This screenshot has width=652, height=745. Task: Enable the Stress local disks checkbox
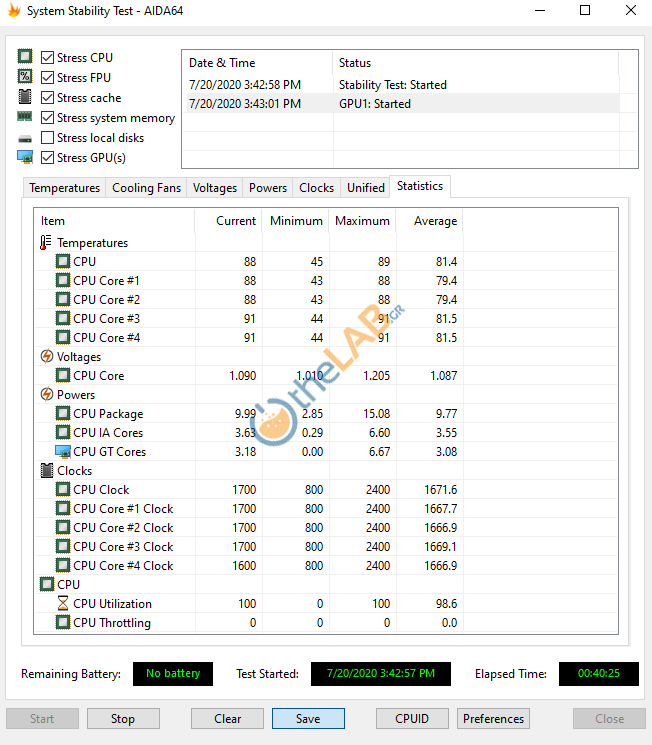point(47,137)
